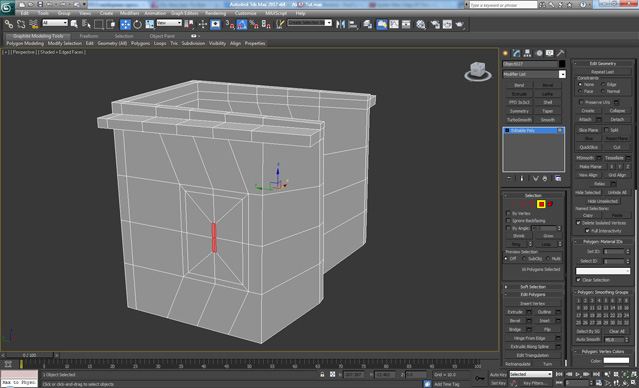Click the Play Animation button

pyautogui.click(x=577, y=374)
